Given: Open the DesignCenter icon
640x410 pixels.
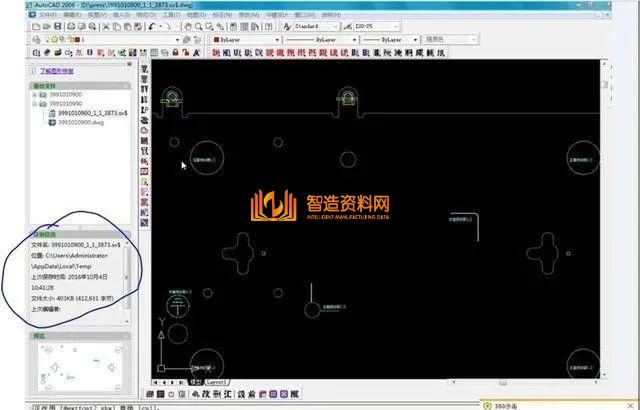Looking at the screenshot, I should click(244, 27).
